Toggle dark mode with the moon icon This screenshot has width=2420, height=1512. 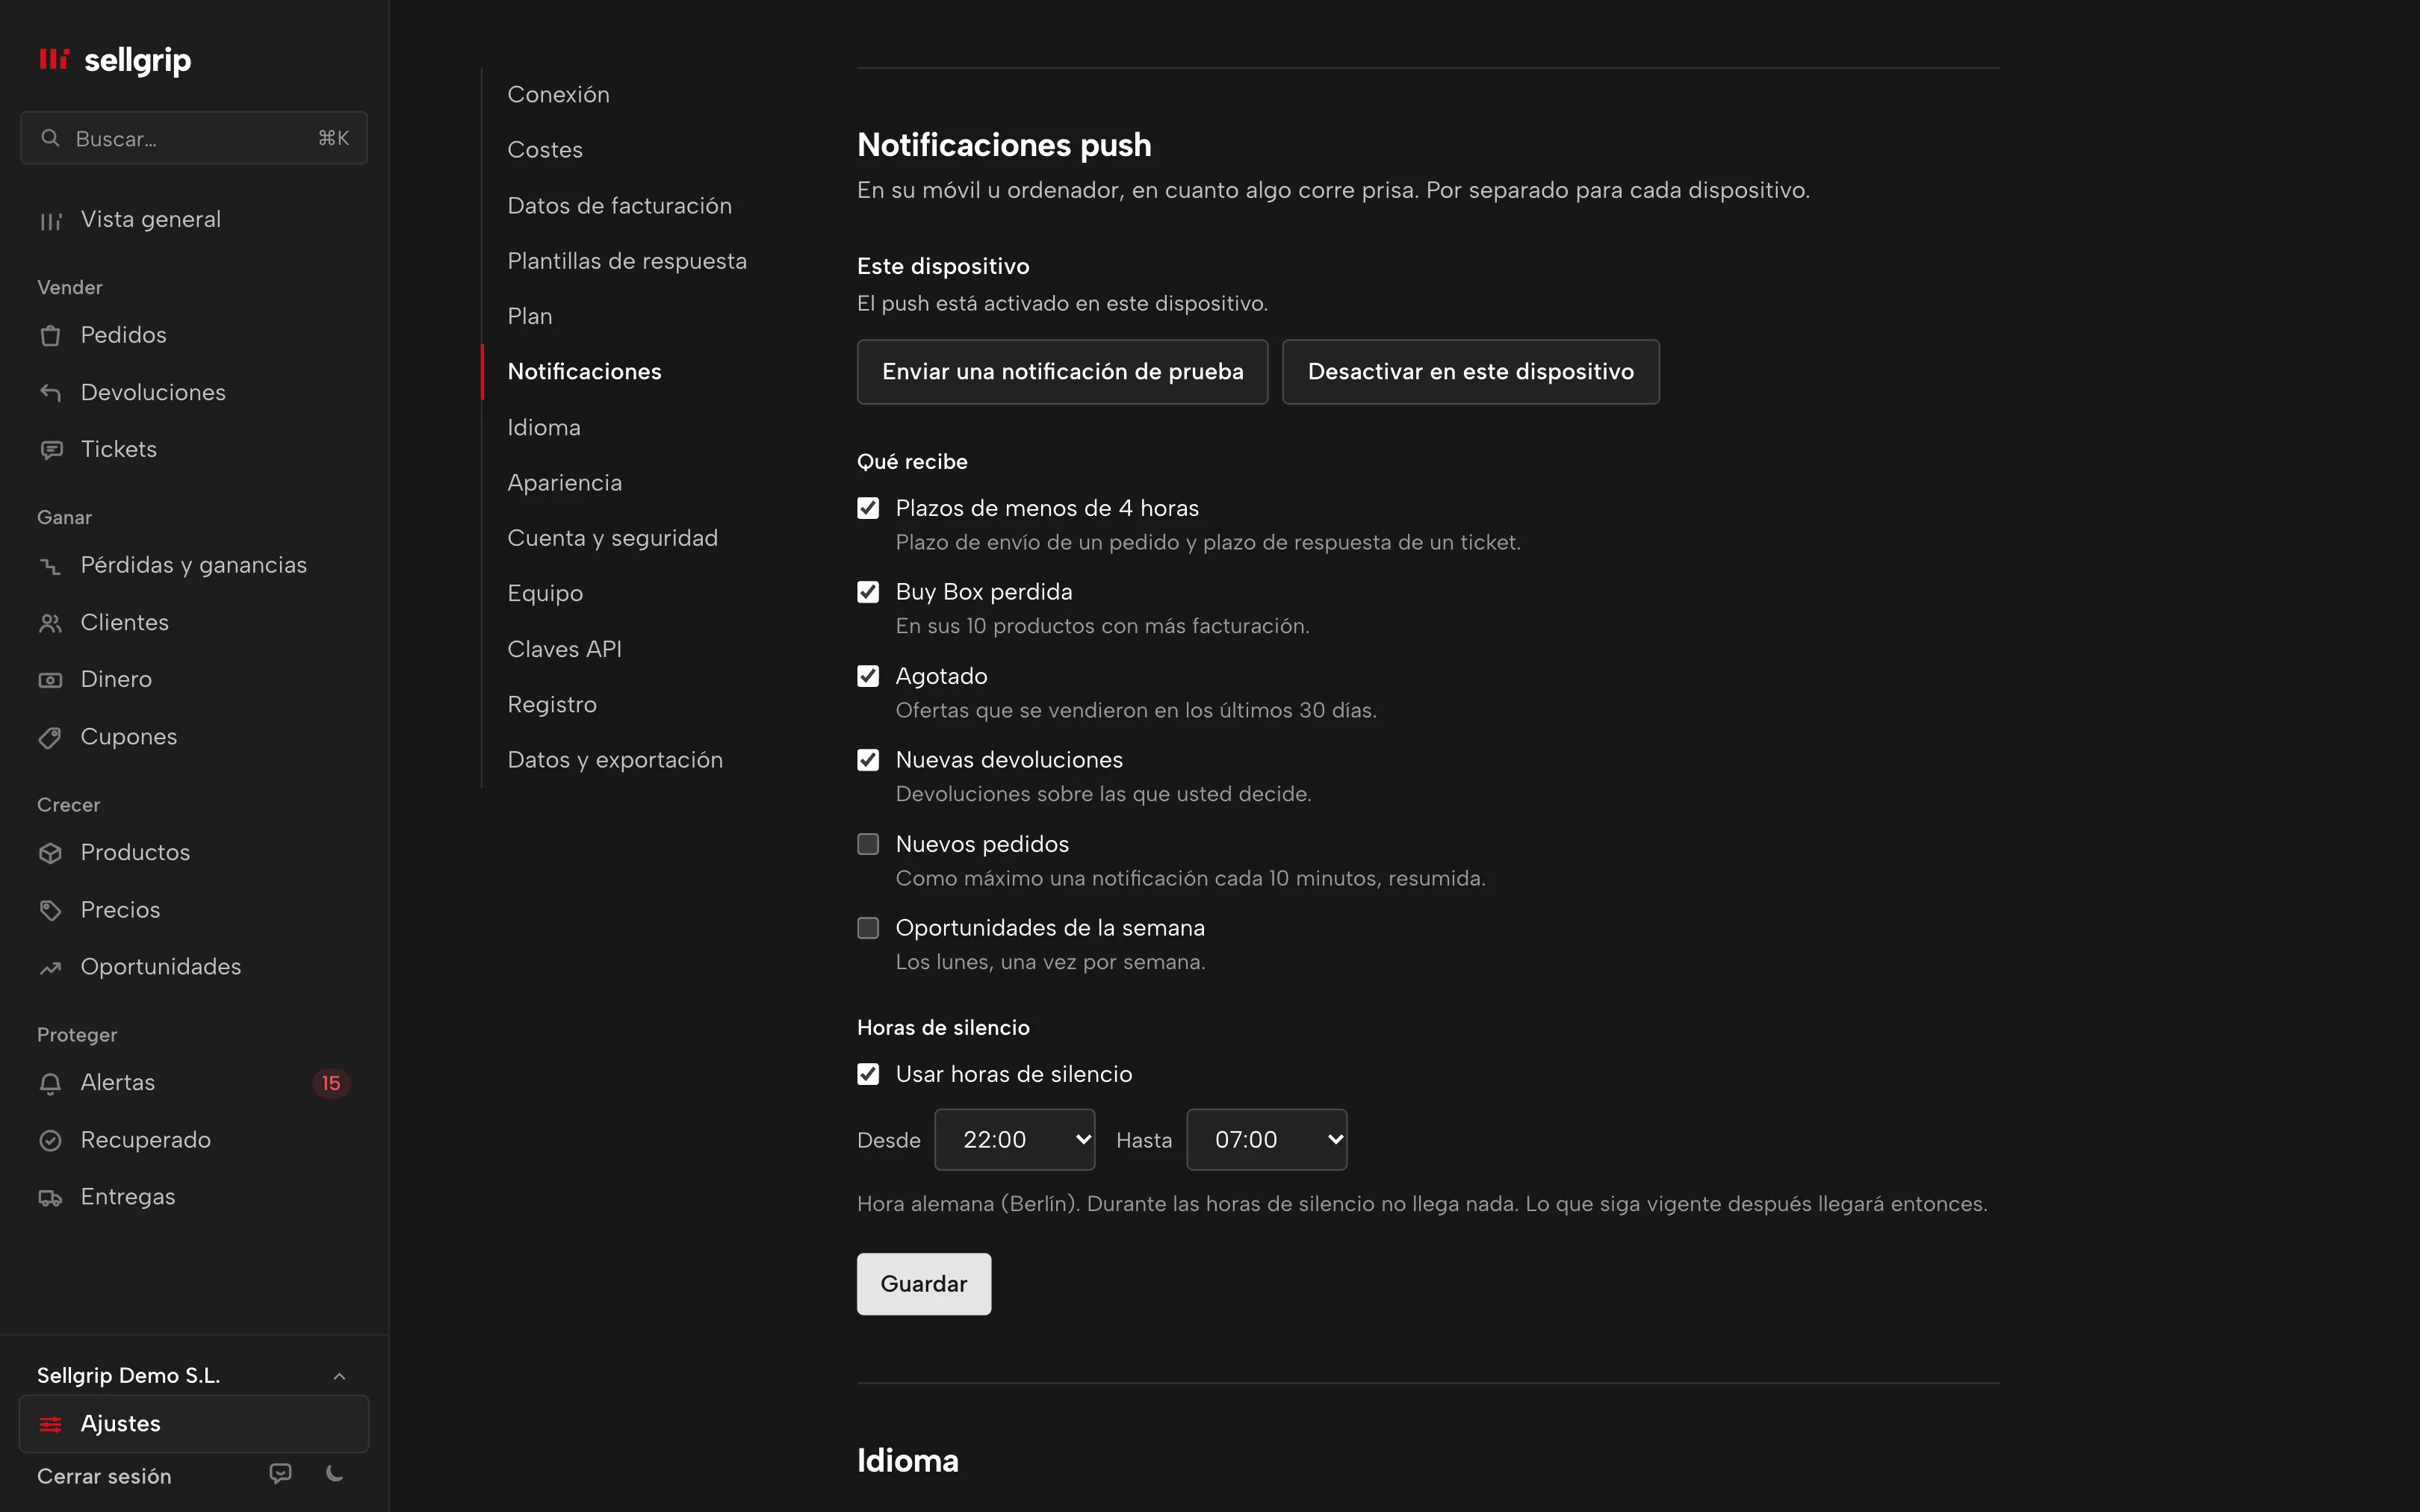(335, 1473)
